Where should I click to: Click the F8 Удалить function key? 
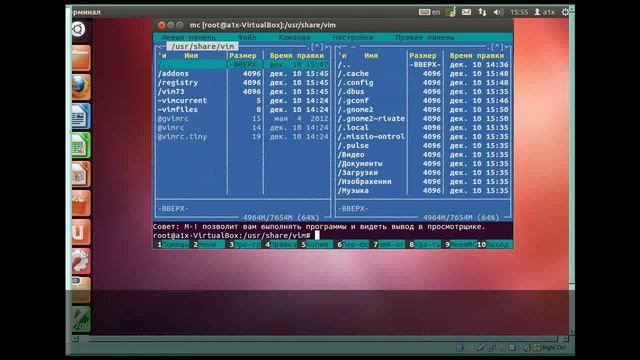click(424, 244)
